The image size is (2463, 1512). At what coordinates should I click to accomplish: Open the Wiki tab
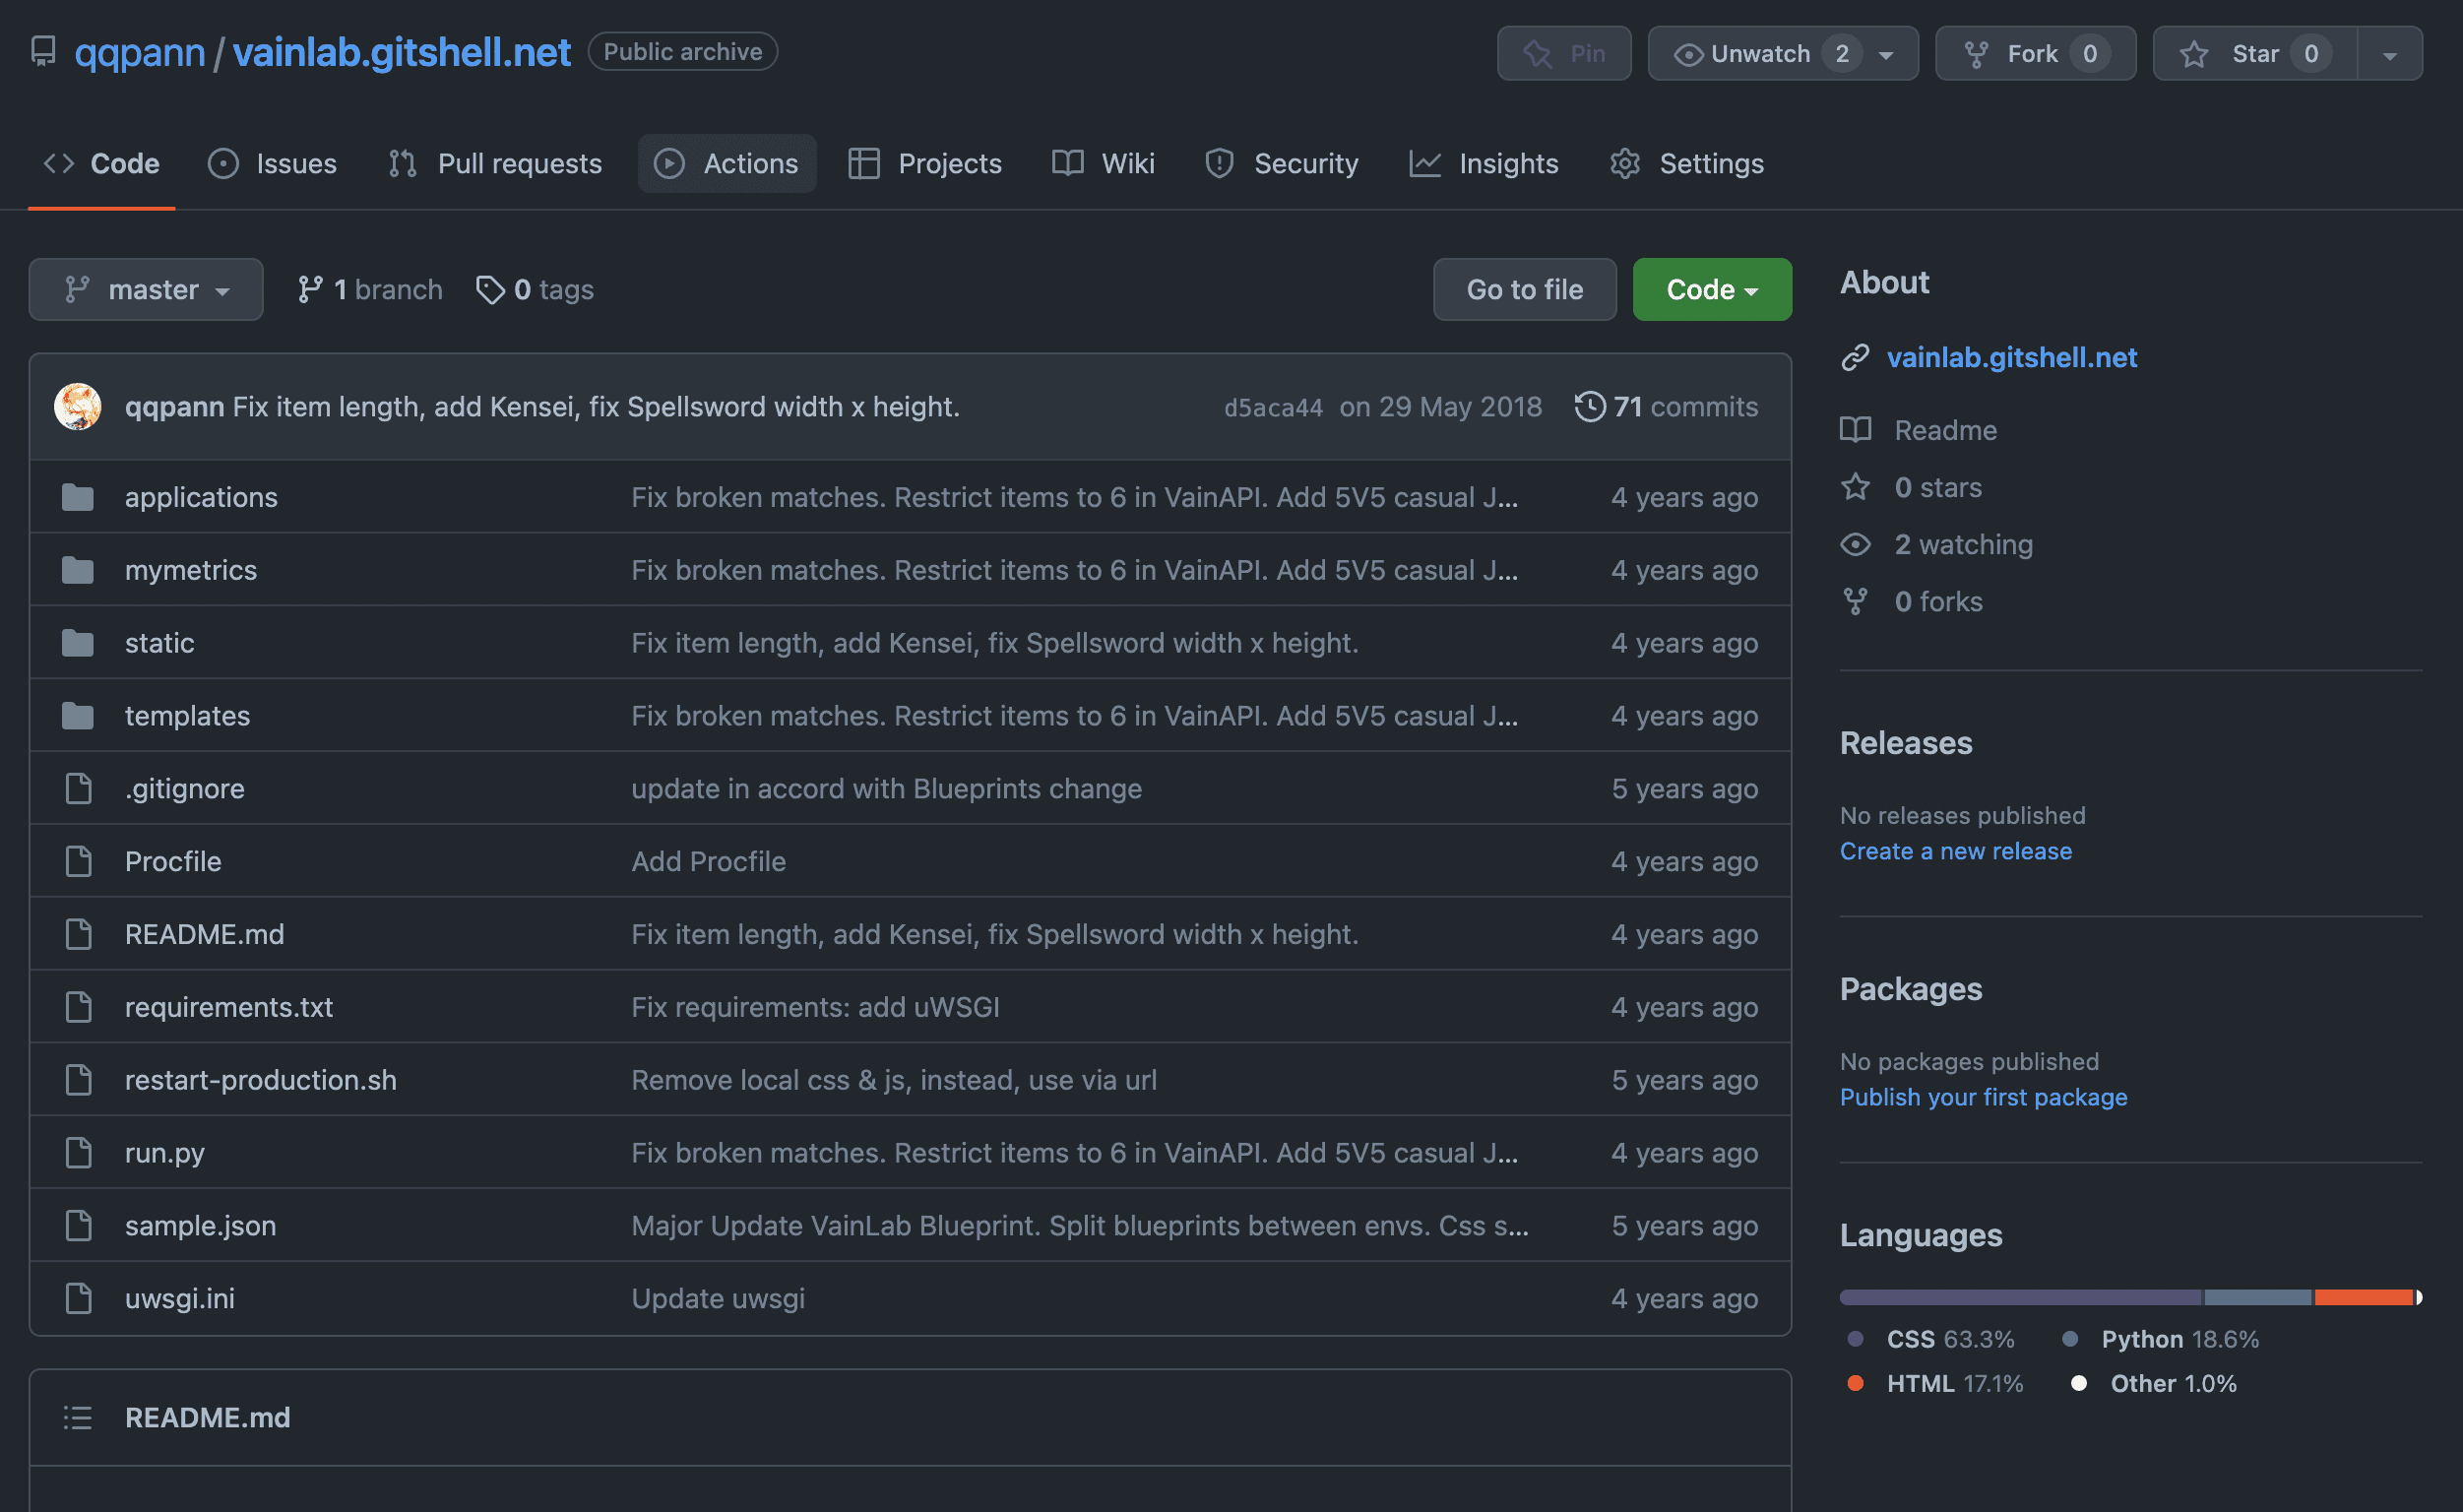pyautogui.click(x=1104, y=163)
